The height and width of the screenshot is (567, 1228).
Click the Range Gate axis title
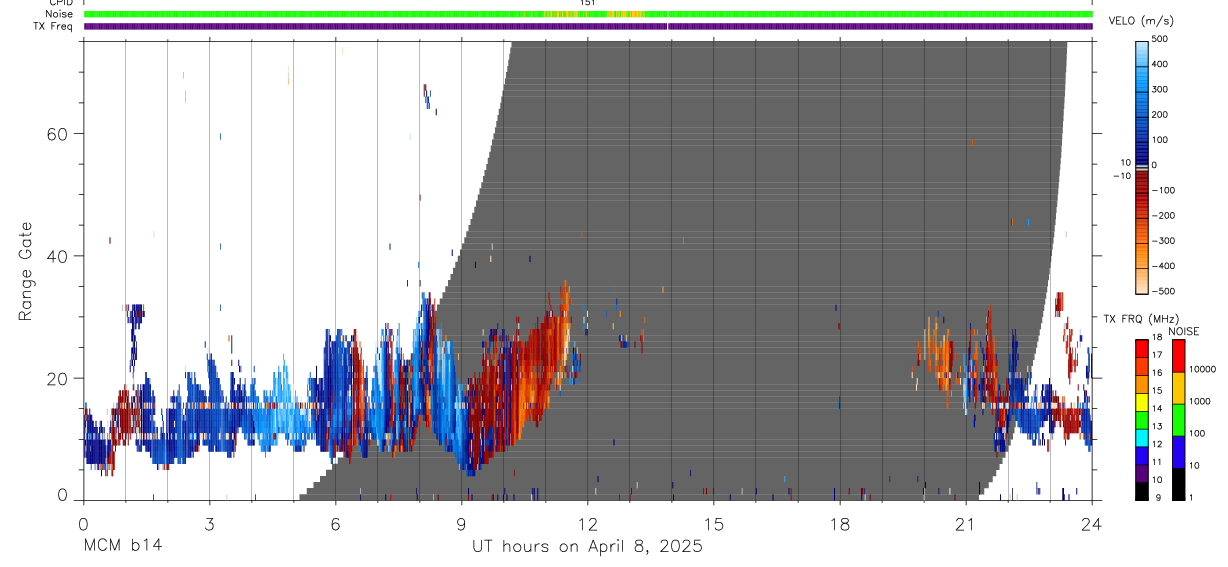click(25, 271)
